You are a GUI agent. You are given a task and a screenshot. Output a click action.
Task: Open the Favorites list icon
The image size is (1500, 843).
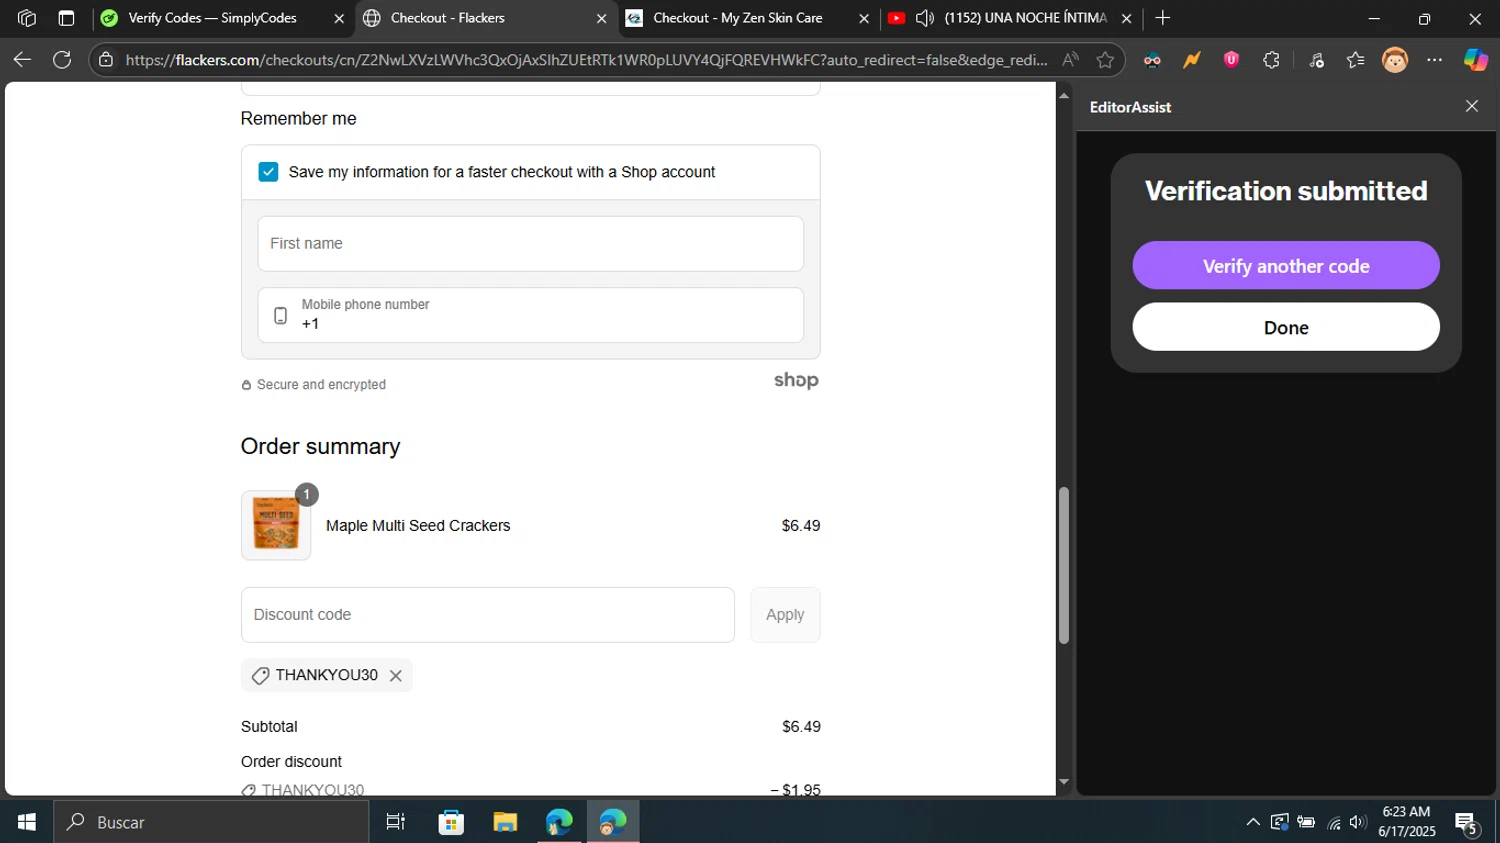(x=1355, y=60)
